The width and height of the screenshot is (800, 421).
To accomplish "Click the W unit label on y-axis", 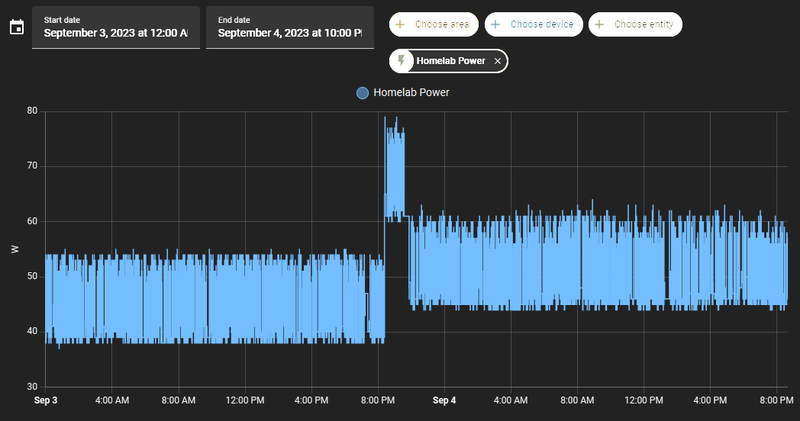I will 15,249.
